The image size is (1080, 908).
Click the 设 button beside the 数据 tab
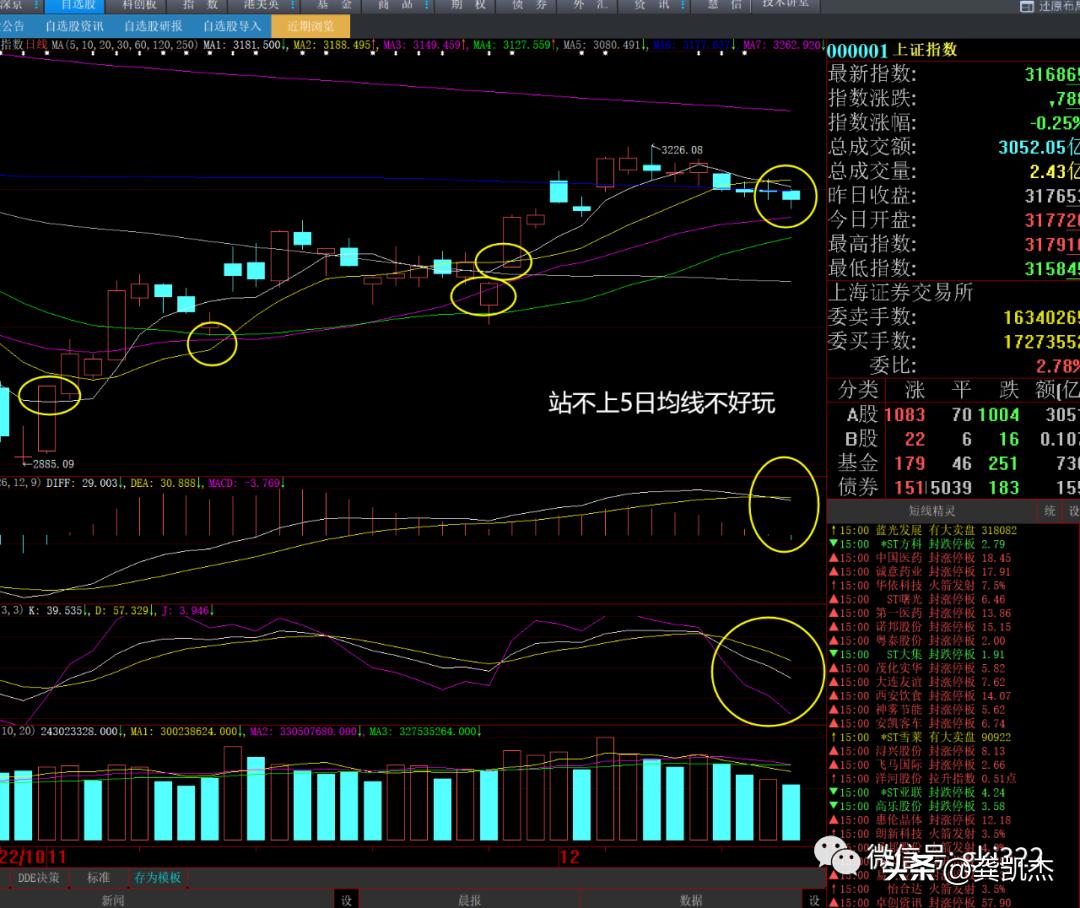coord(814,900)
